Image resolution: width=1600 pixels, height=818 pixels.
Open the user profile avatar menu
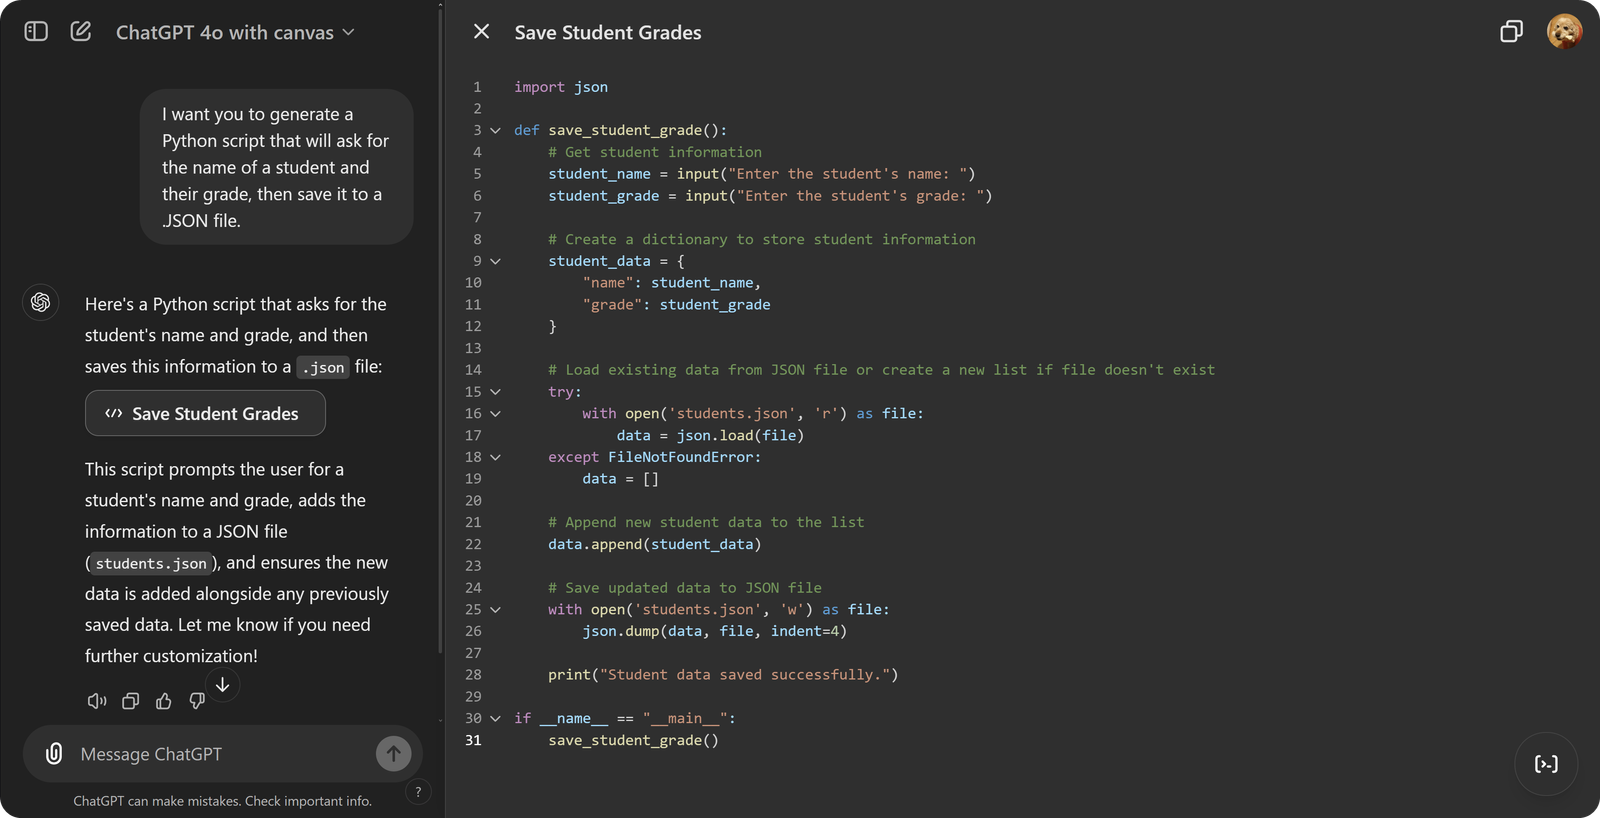tap(1564, 32)
